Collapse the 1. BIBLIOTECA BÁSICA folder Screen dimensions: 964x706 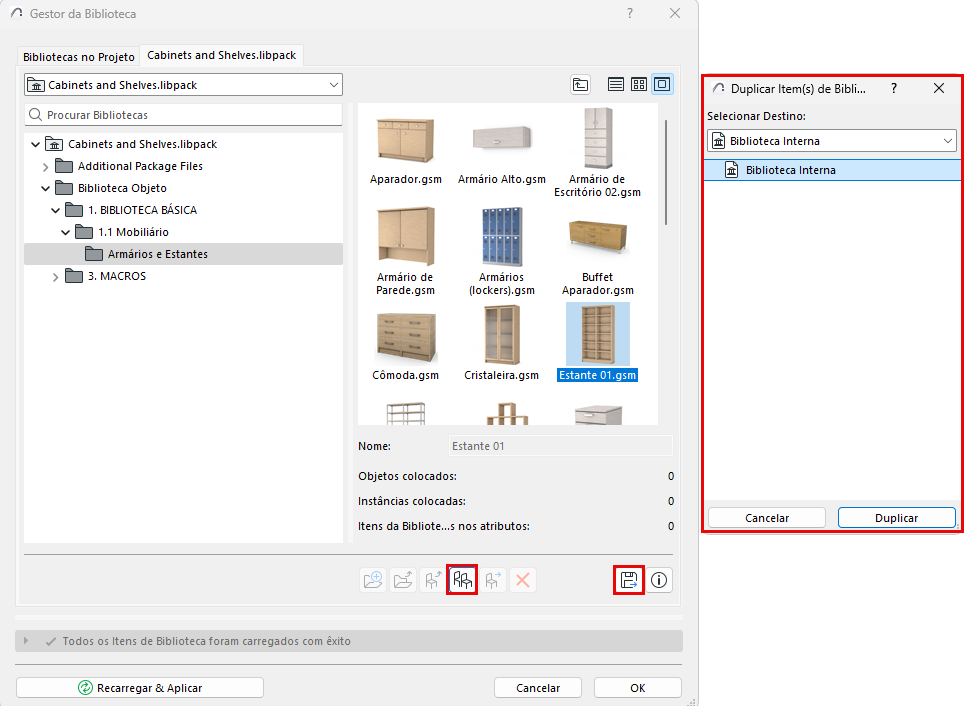(55, 210)
